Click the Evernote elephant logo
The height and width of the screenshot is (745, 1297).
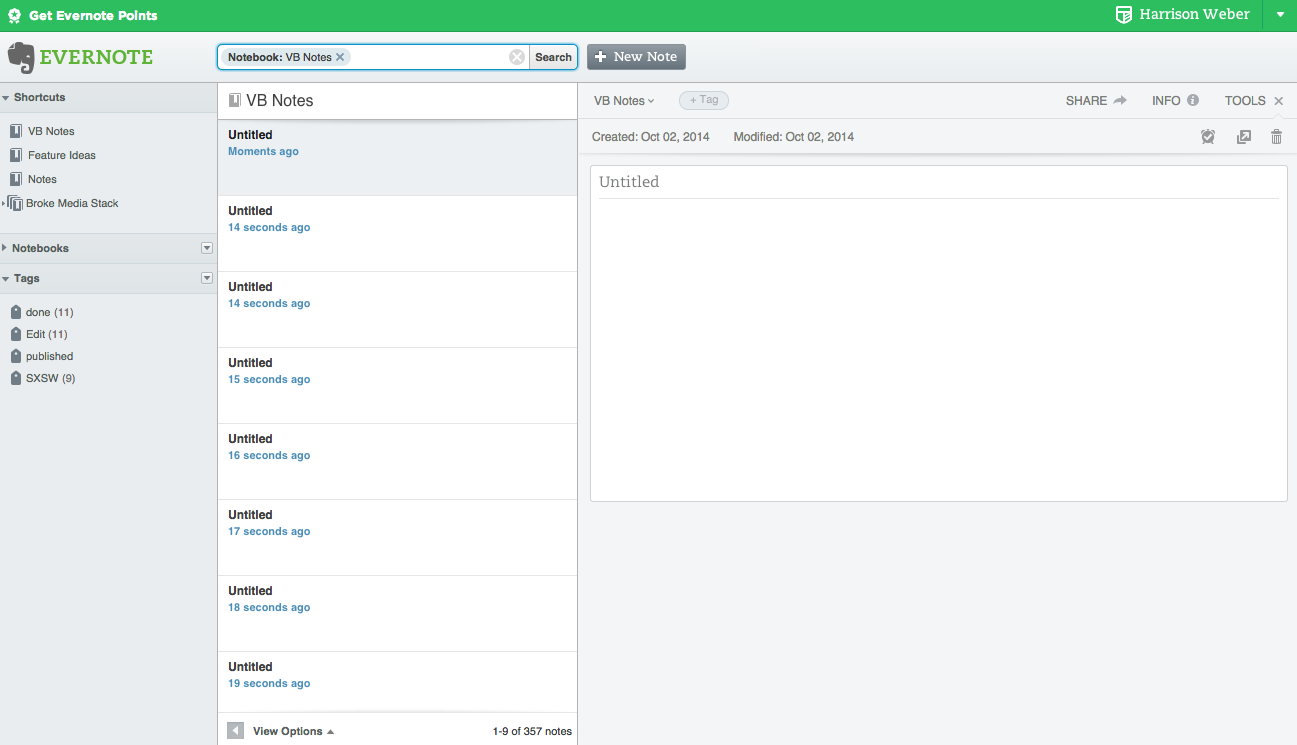point(21,58)
